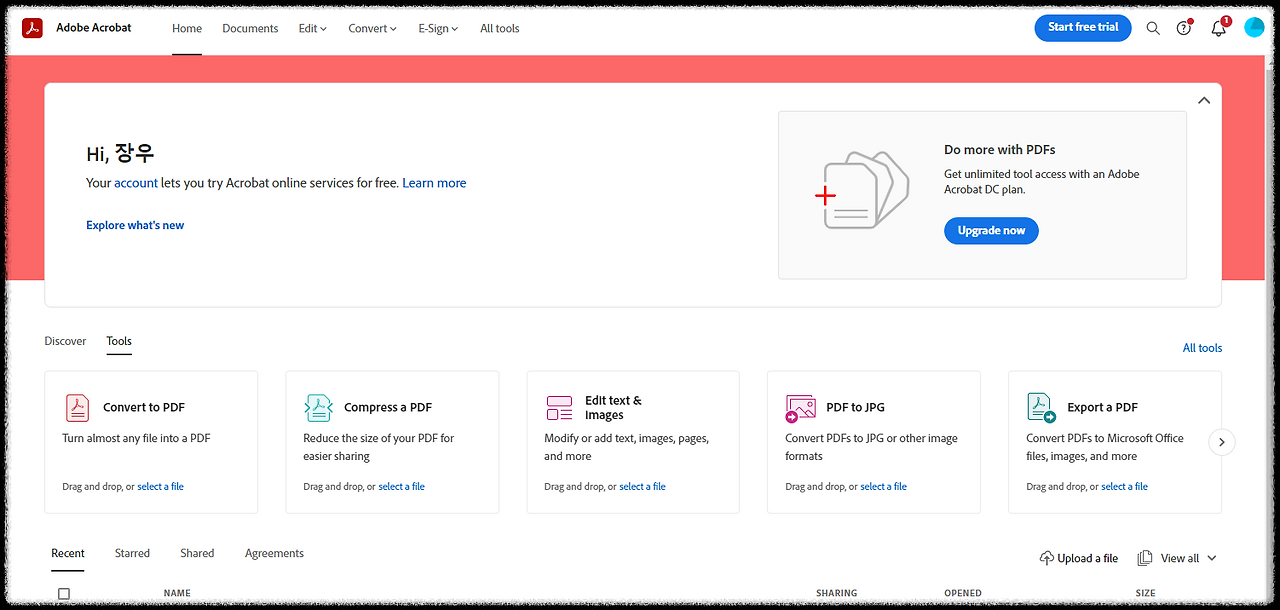Click the Start free trial button
The image size is (1280, 610).
click(x=1082, y=28)
